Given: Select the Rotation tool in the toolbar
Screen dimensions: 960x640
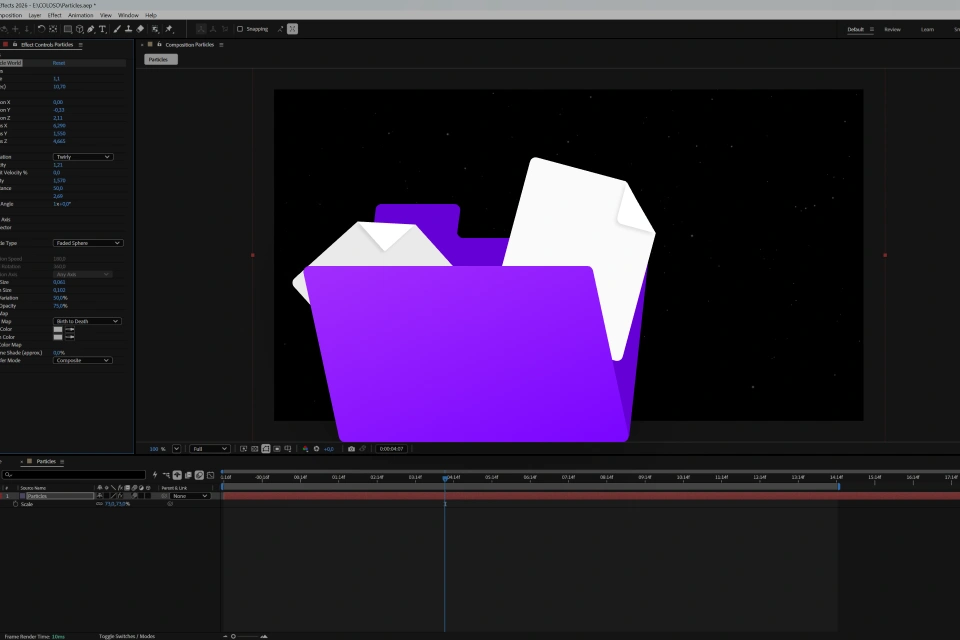Looking at the screenshot, I should pos(41,29).
